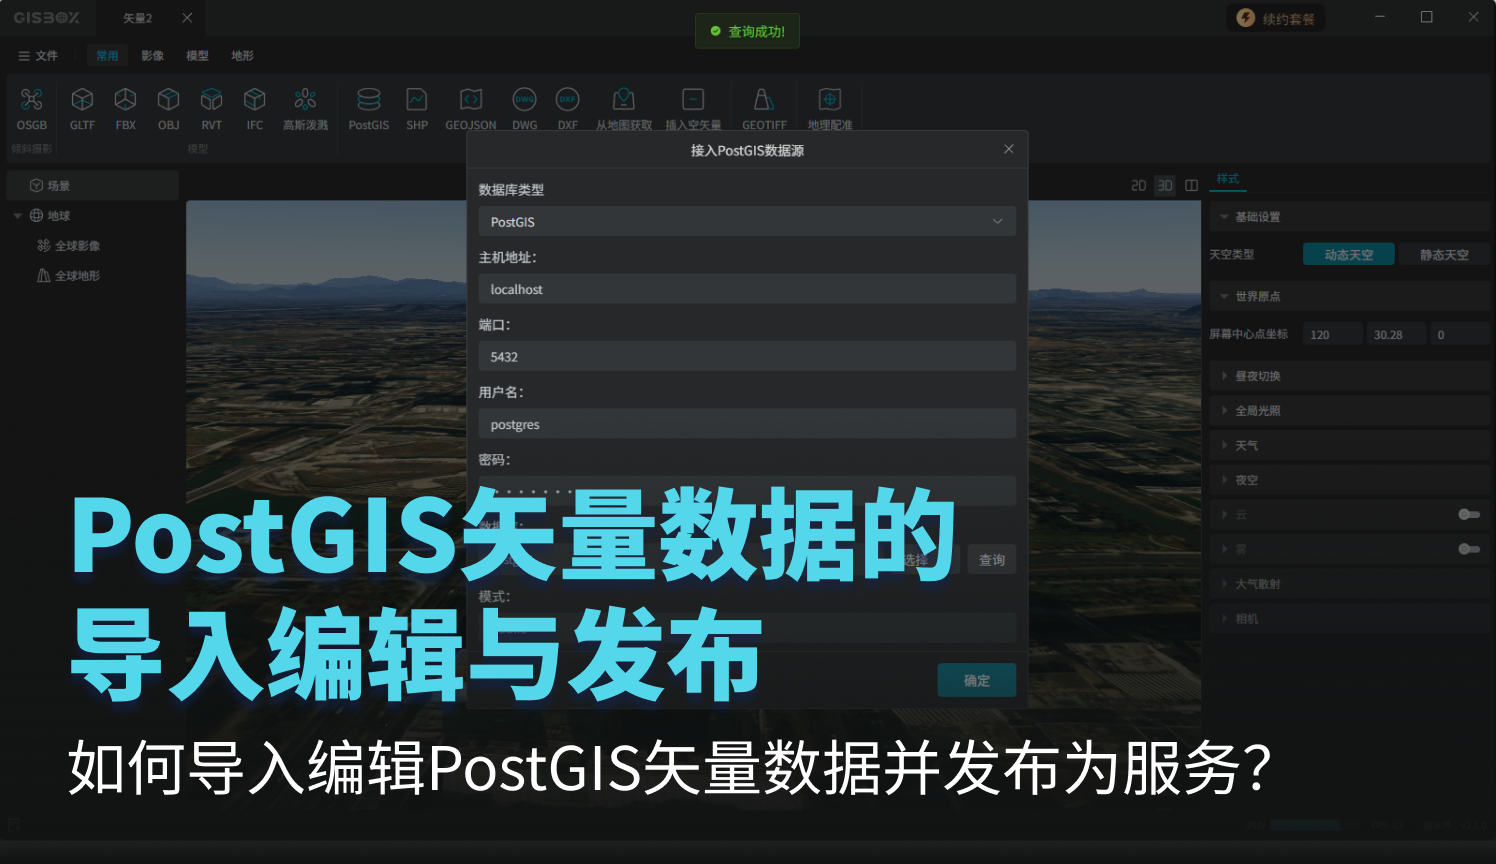Select the GLTF model import icon

coord(82,100)
